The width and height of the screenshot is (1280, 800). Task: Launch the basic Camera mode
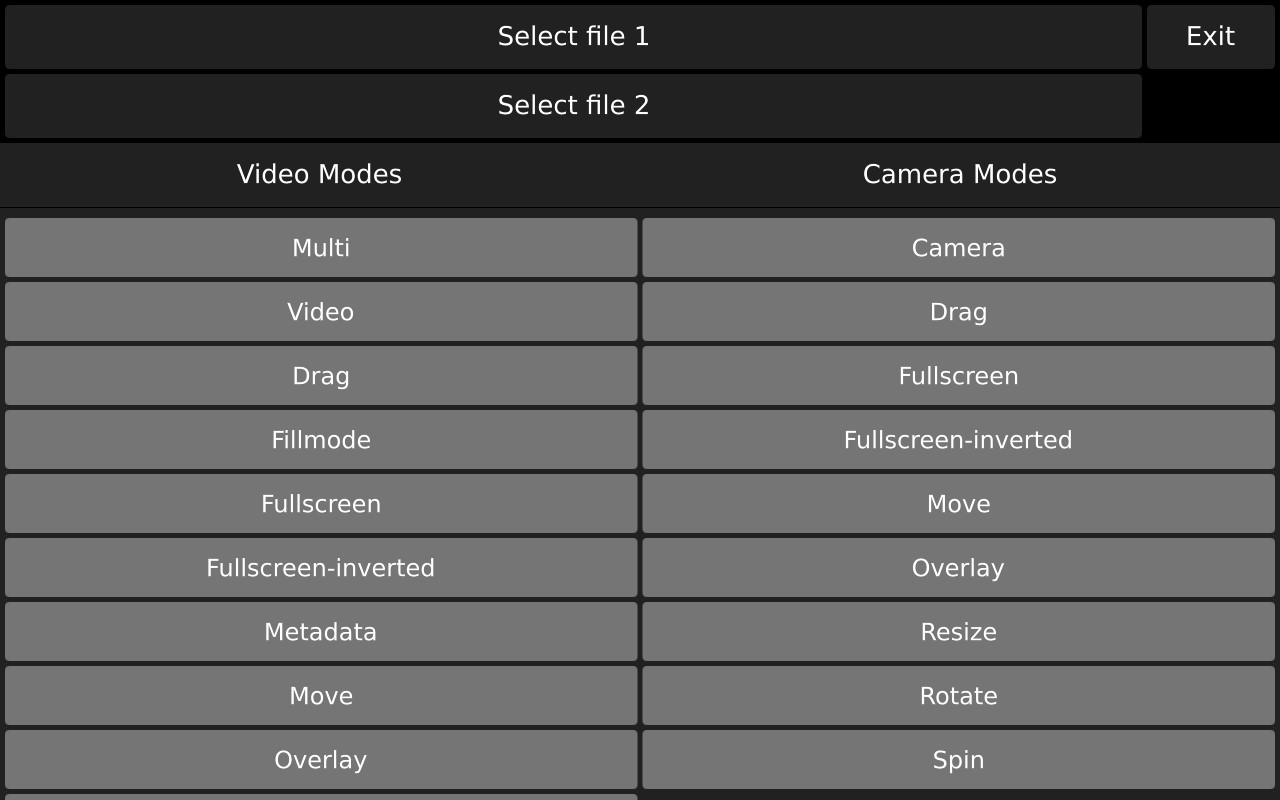[959, 248]
